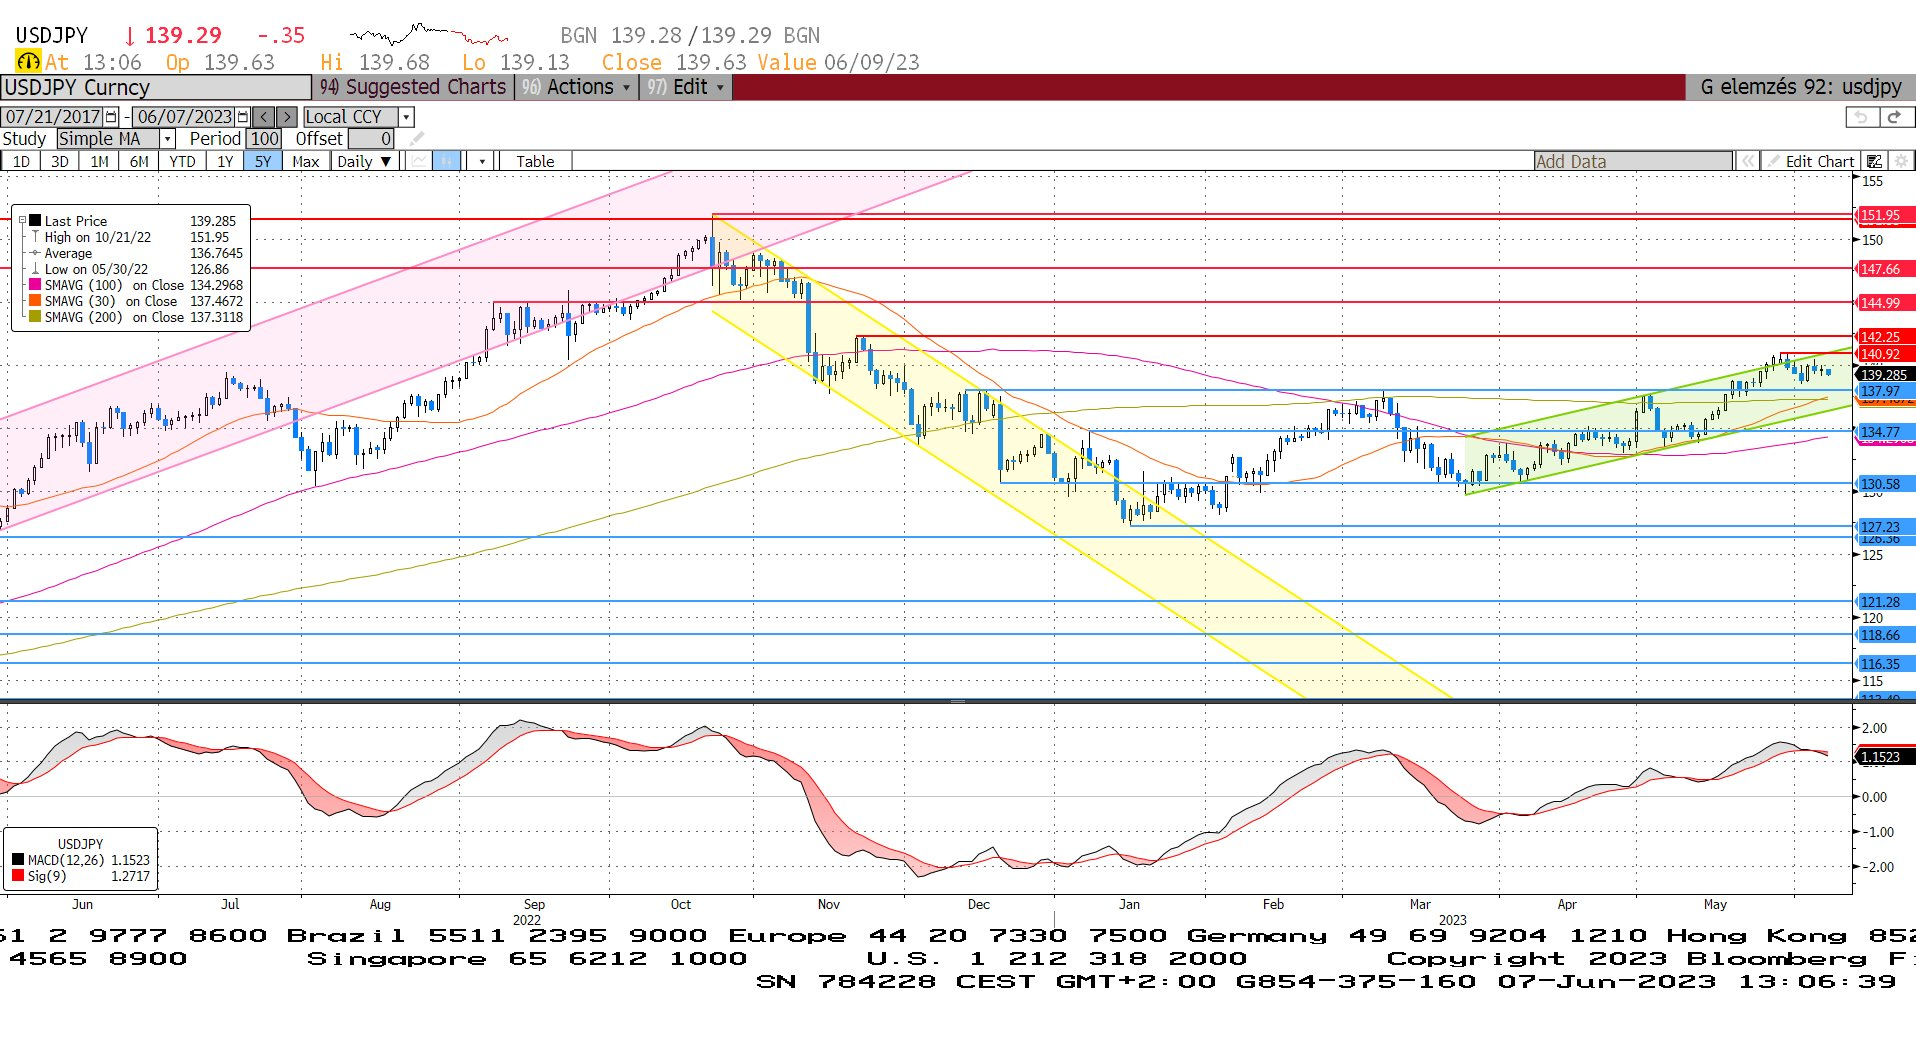Click the intraday sparkline thumbnail
This screenshot has width=1916, height=1037.
tap(429, 35)
